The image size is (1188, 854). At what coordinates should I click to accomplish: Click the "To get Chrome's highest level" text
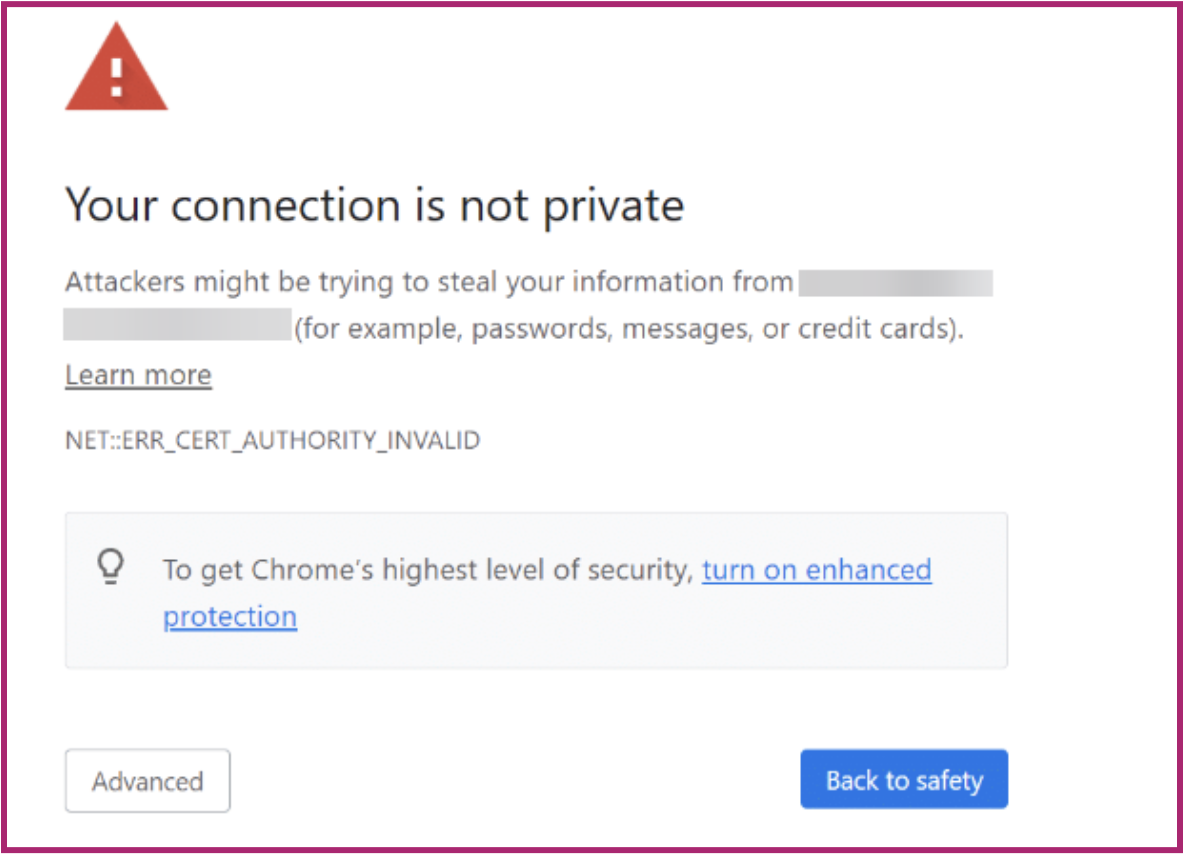click(428, 570)
